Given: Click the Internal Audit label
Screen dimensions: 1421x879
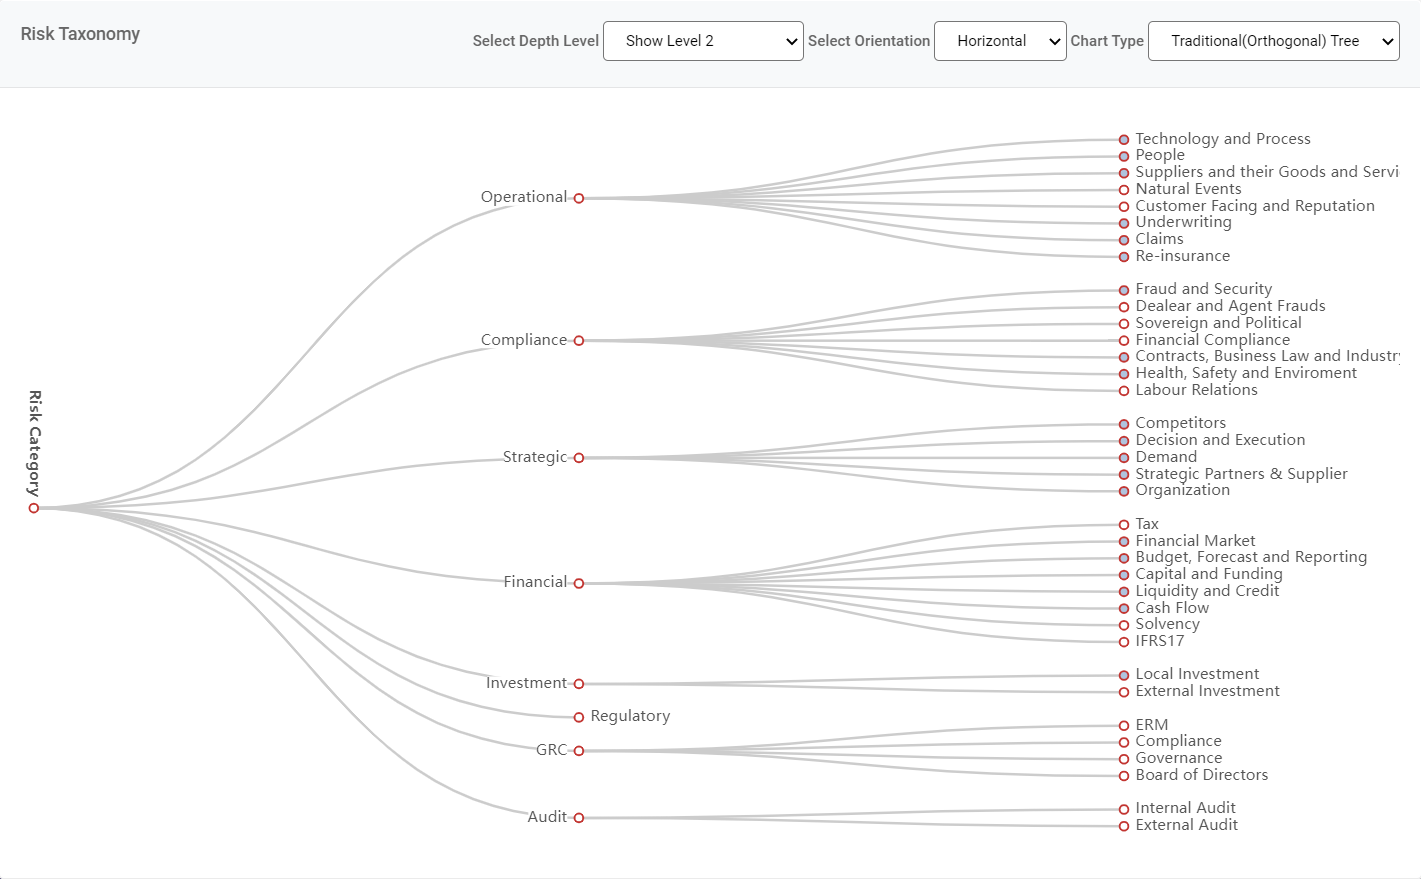Looking at the screenshot, I should pyautogui.click(x=1185, y=808).
